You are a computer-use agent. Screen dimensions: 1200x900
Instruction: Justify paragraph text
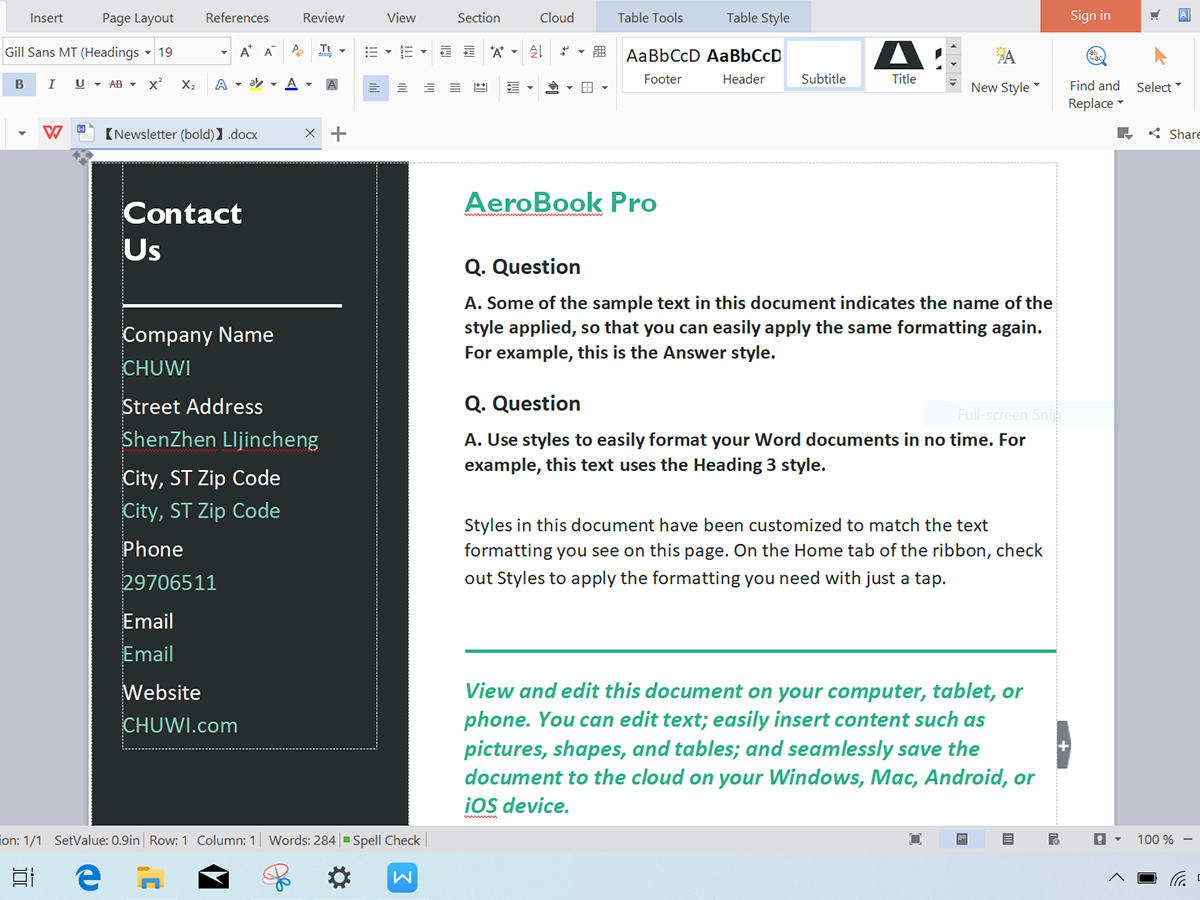[x=455, y=88]
